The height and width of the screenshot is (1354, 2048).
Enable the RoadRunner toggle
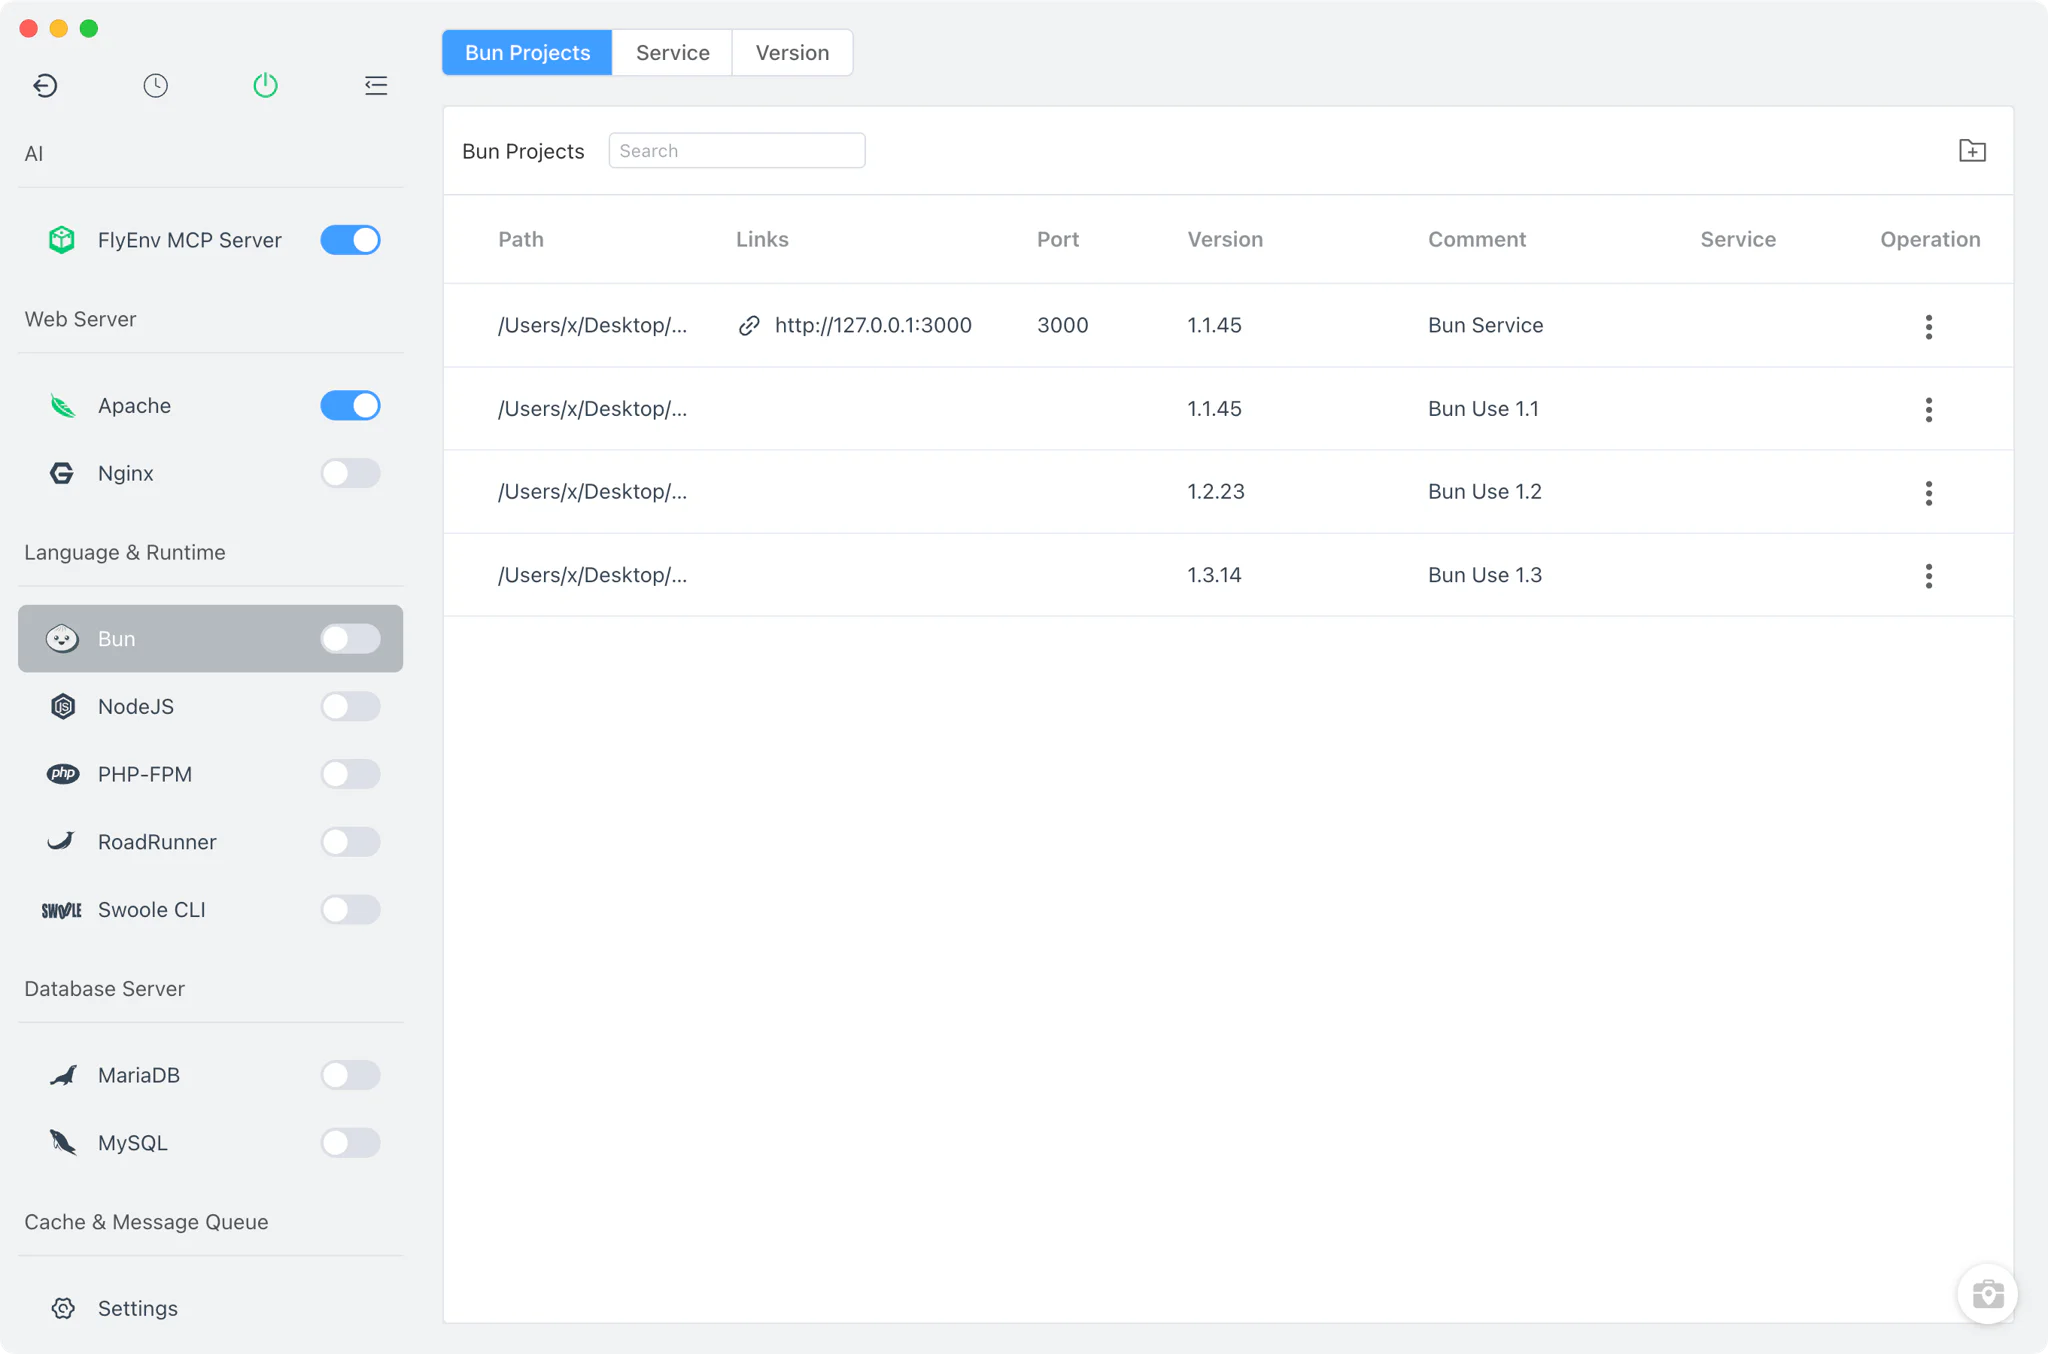point(350,842)
